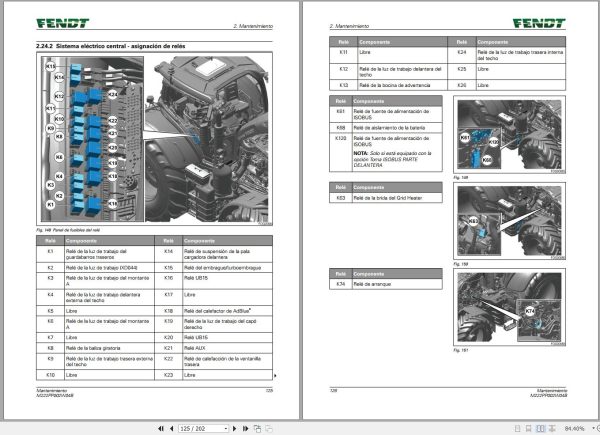
Task: Click the right page number 126 in footer
Action: [x=333, y=391]
